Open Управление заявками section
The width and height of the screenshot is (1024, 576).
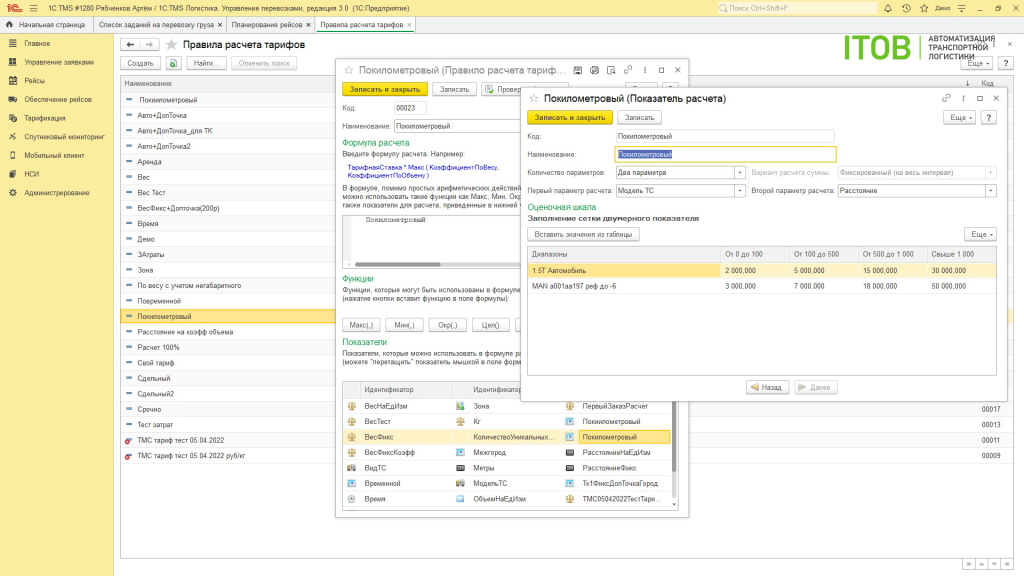coord(59,62)
